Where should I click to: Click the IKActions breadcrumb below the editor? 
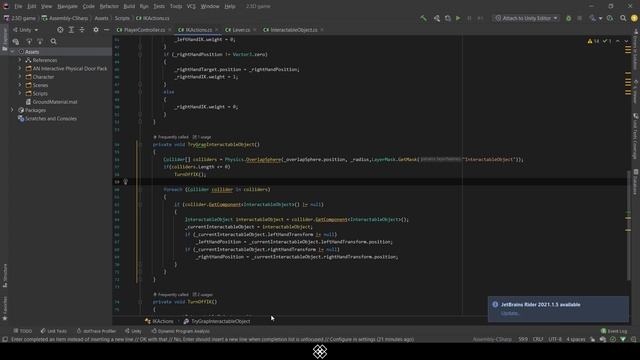pyautogui.click(x=159, y=321)
